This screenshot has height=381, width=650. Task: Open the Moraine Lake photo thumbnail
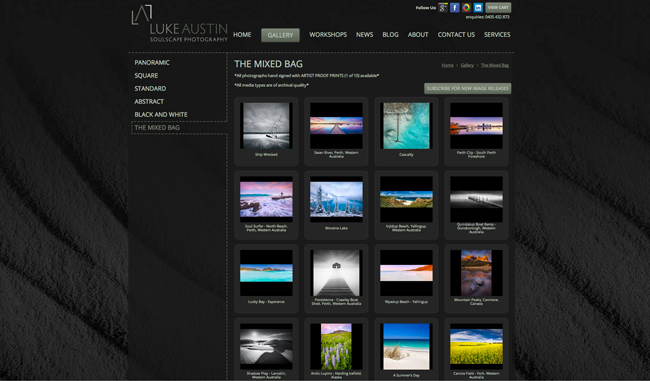point(336,199)
